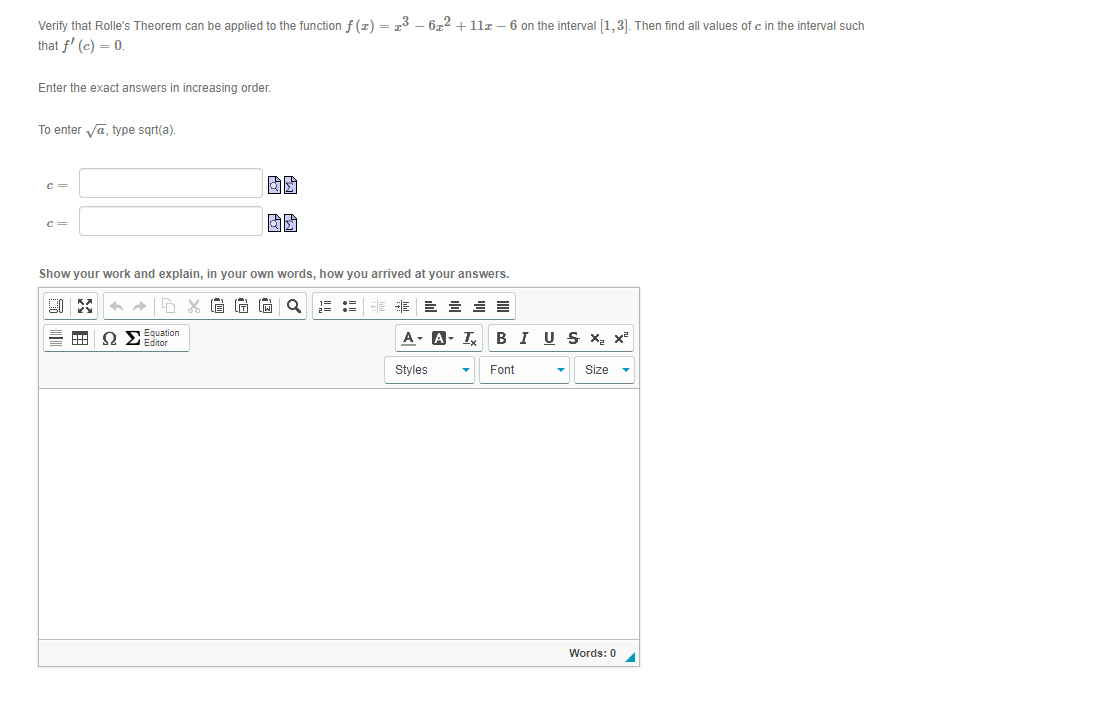Click the Undo arrow
The width and height of the screenshot is (1113, 711).
[115, 306]
